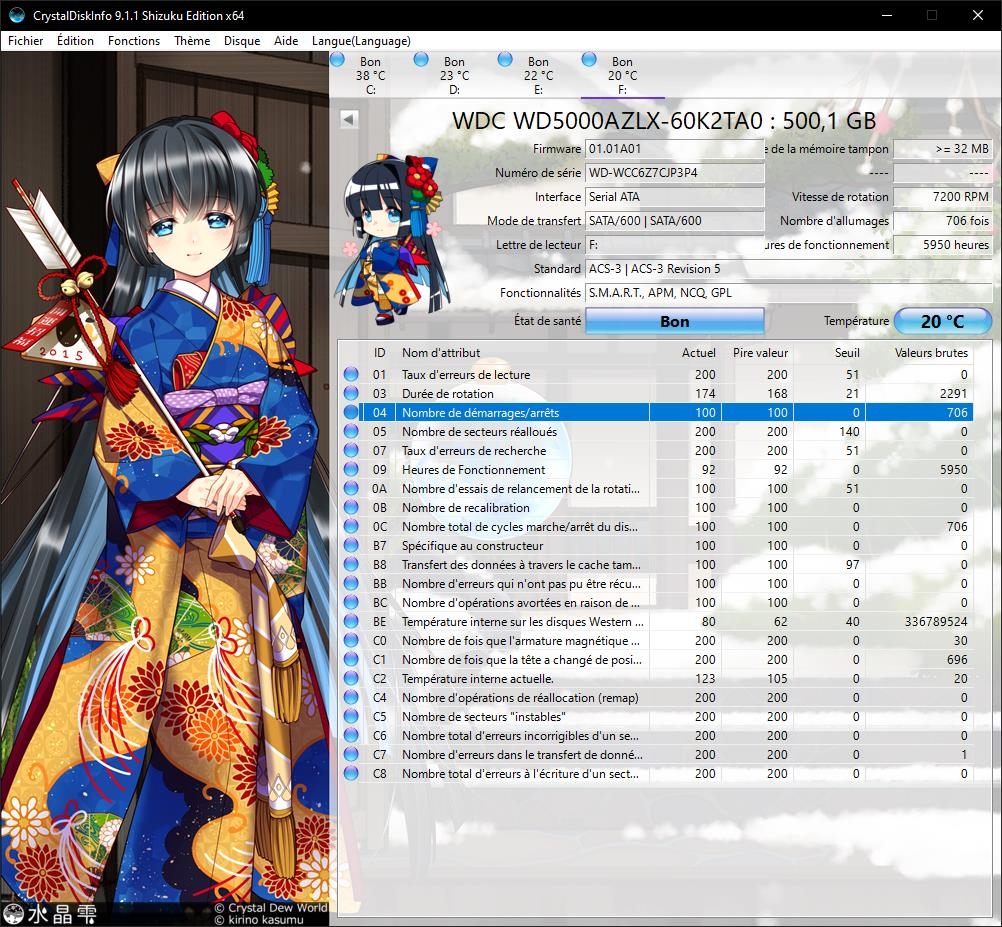
Task: Click the status orb for attribute 05
Action: [351, 432]
